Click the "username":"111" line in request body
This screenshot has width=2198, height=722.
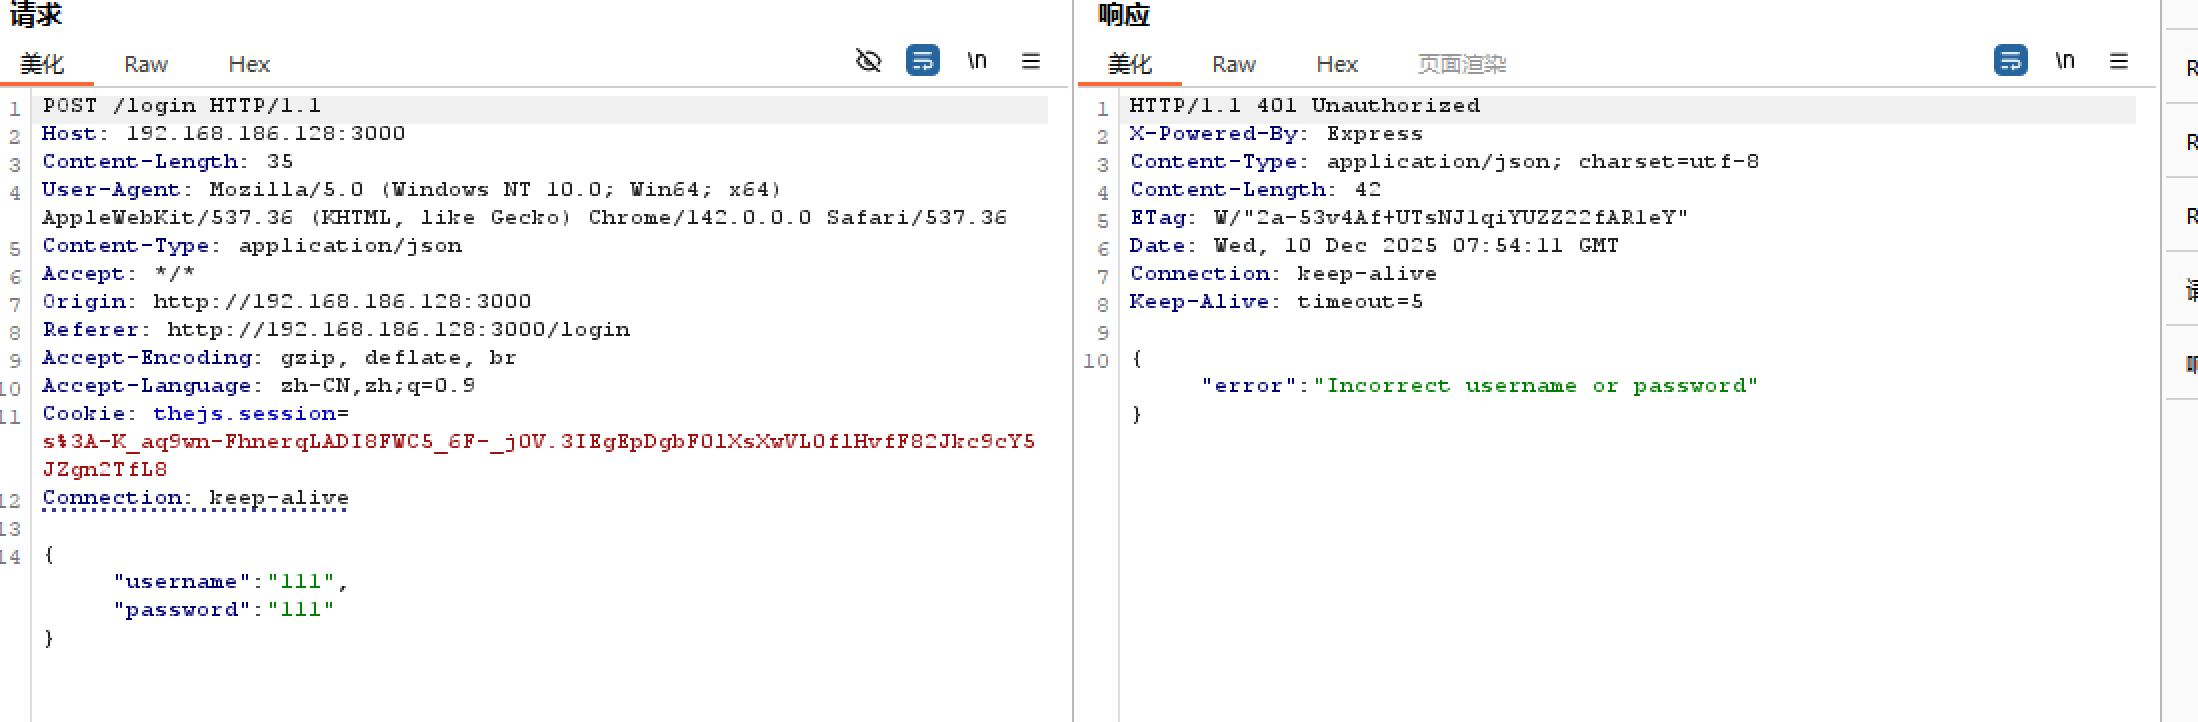point(231,582)
